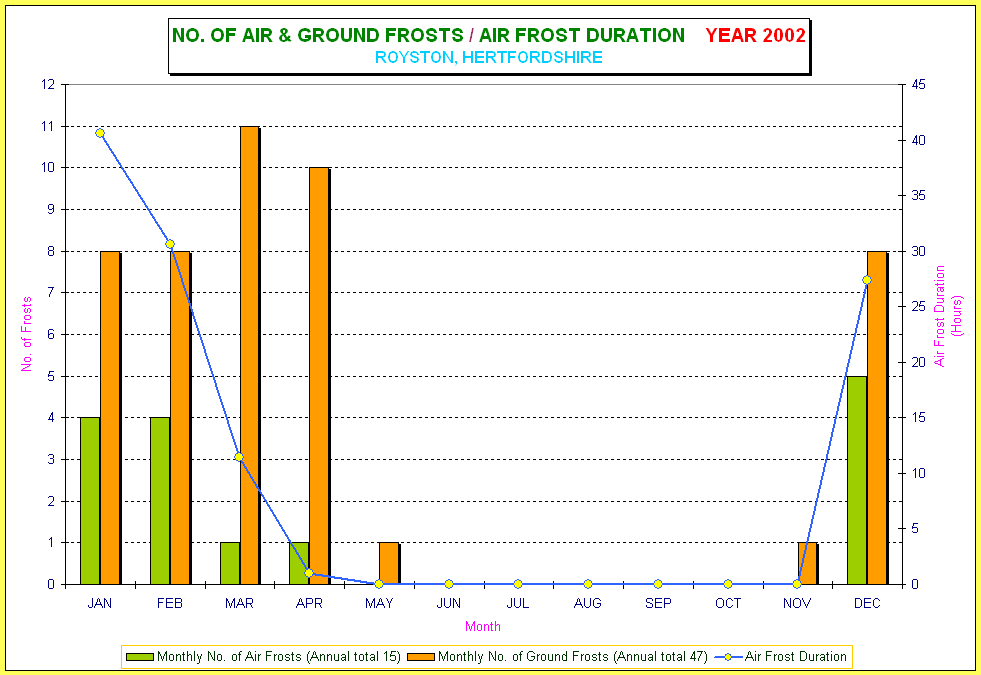
Task: Select the December green air frosts bar
Action: coord(857,480)
